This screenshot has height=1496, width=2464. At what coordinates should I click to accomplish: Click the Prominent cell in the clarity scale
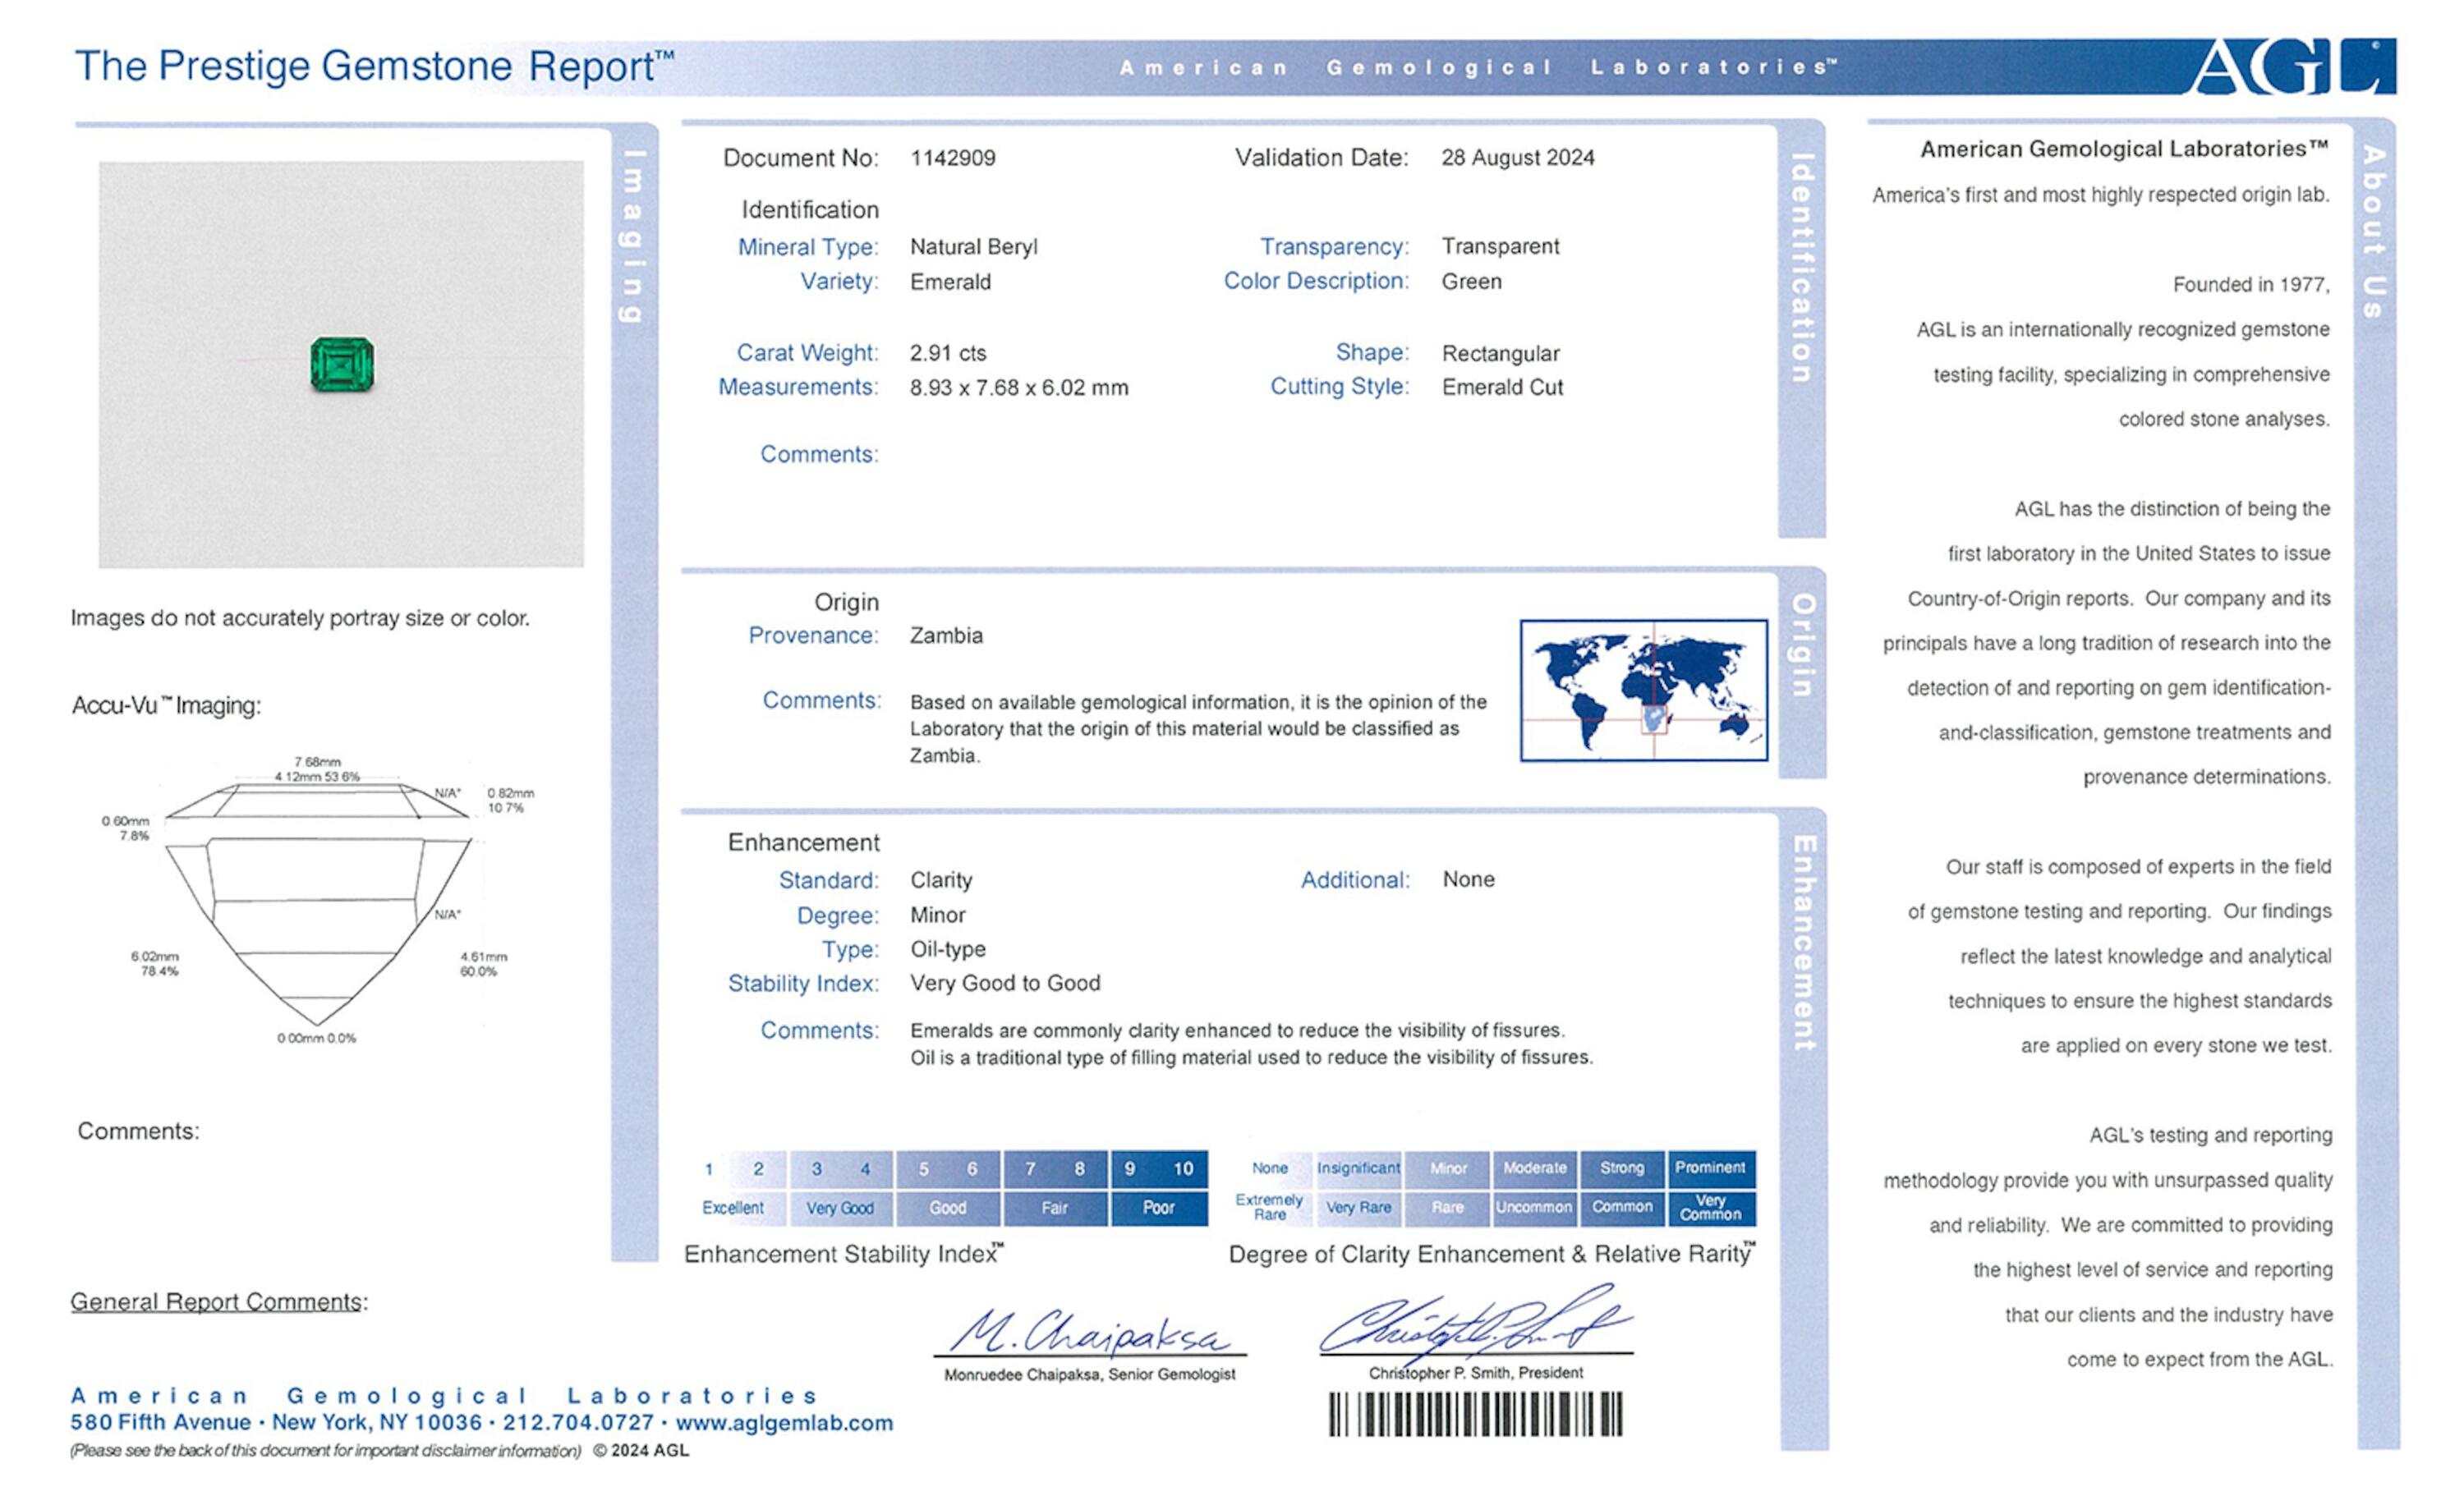click(x=1710, y=1168)
